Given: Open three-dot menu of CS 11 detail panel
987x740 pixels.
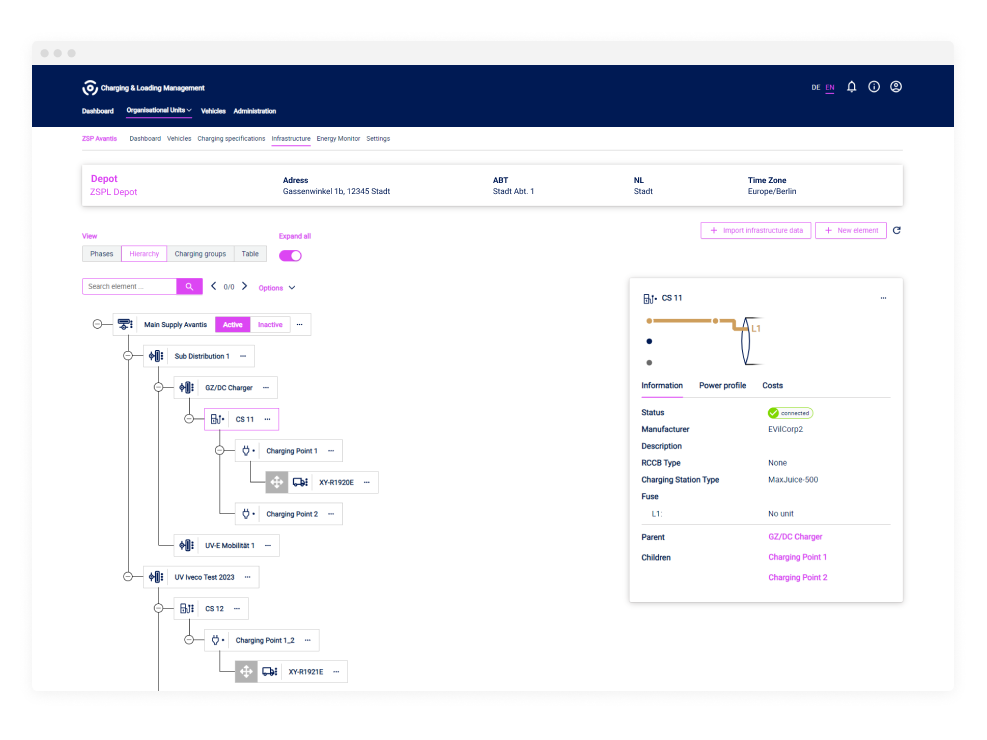Looking at the screenshot, I should 882,298.
